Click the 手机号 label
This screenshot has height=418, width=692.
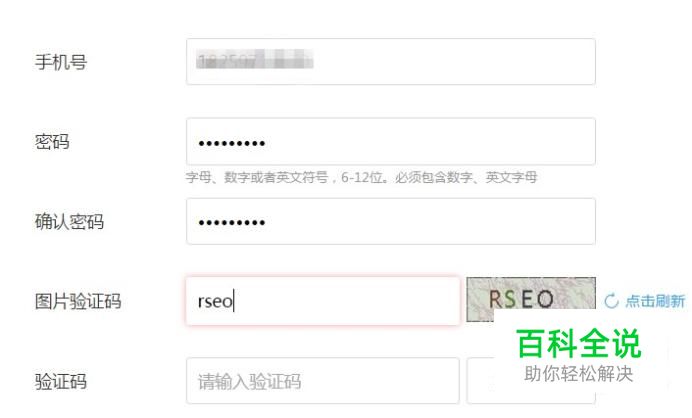[61, 62]
